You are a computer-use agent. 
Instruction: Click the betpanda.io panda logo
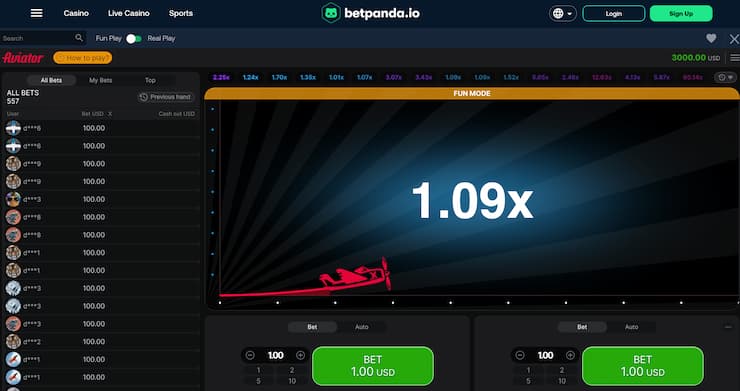(x=370, y=13)
